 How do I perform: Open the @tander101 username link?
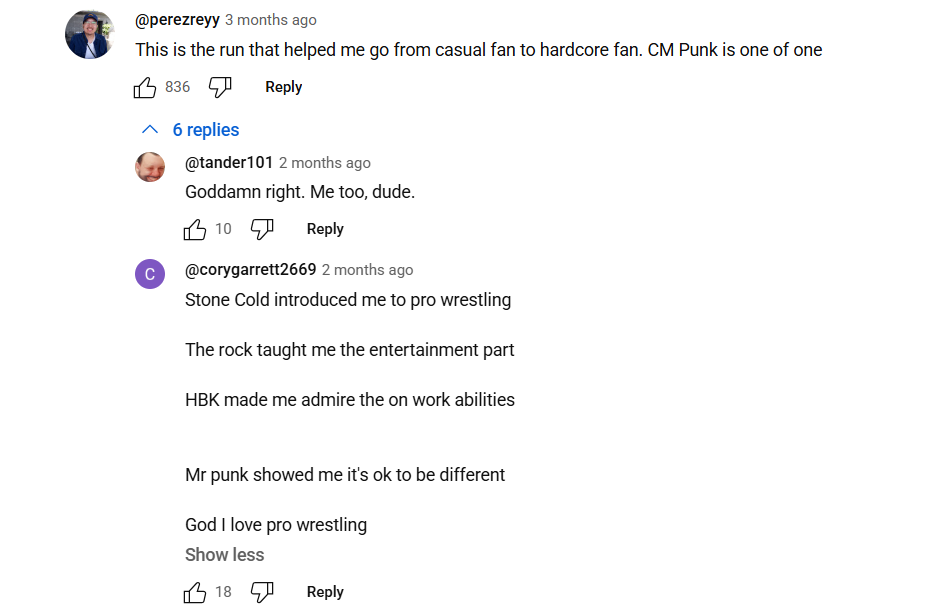click(x=229, y=163)
